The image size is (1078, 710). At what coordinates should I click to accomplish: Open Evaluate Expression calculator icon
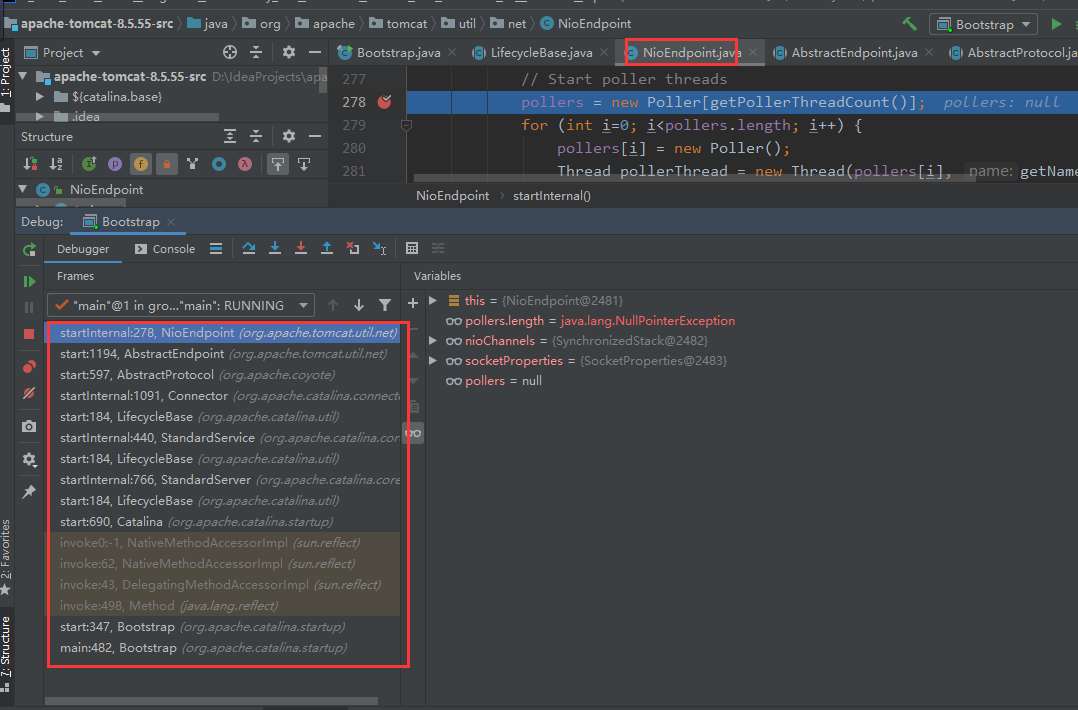tap(412, 249)
